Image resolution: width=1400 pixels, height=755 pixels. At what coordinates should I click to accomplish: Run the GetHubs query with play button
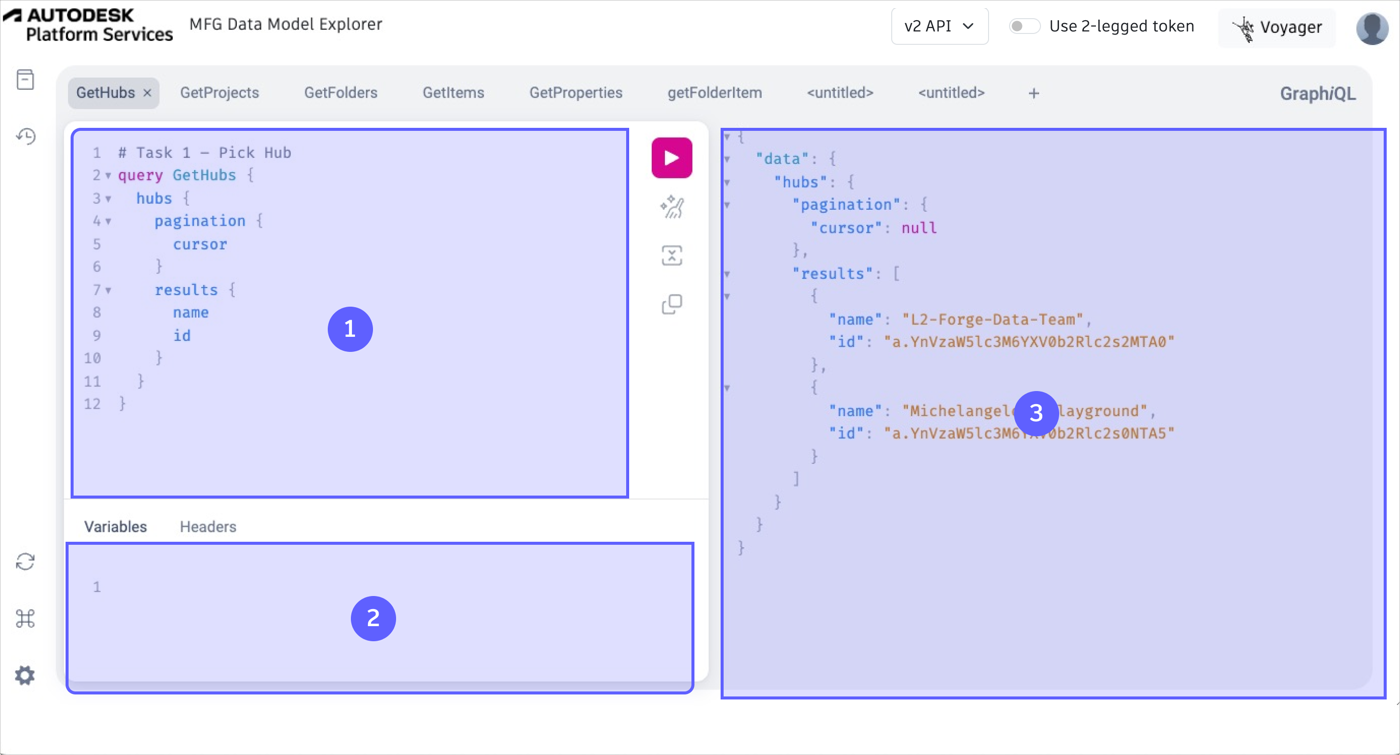(x=672, y=158)
